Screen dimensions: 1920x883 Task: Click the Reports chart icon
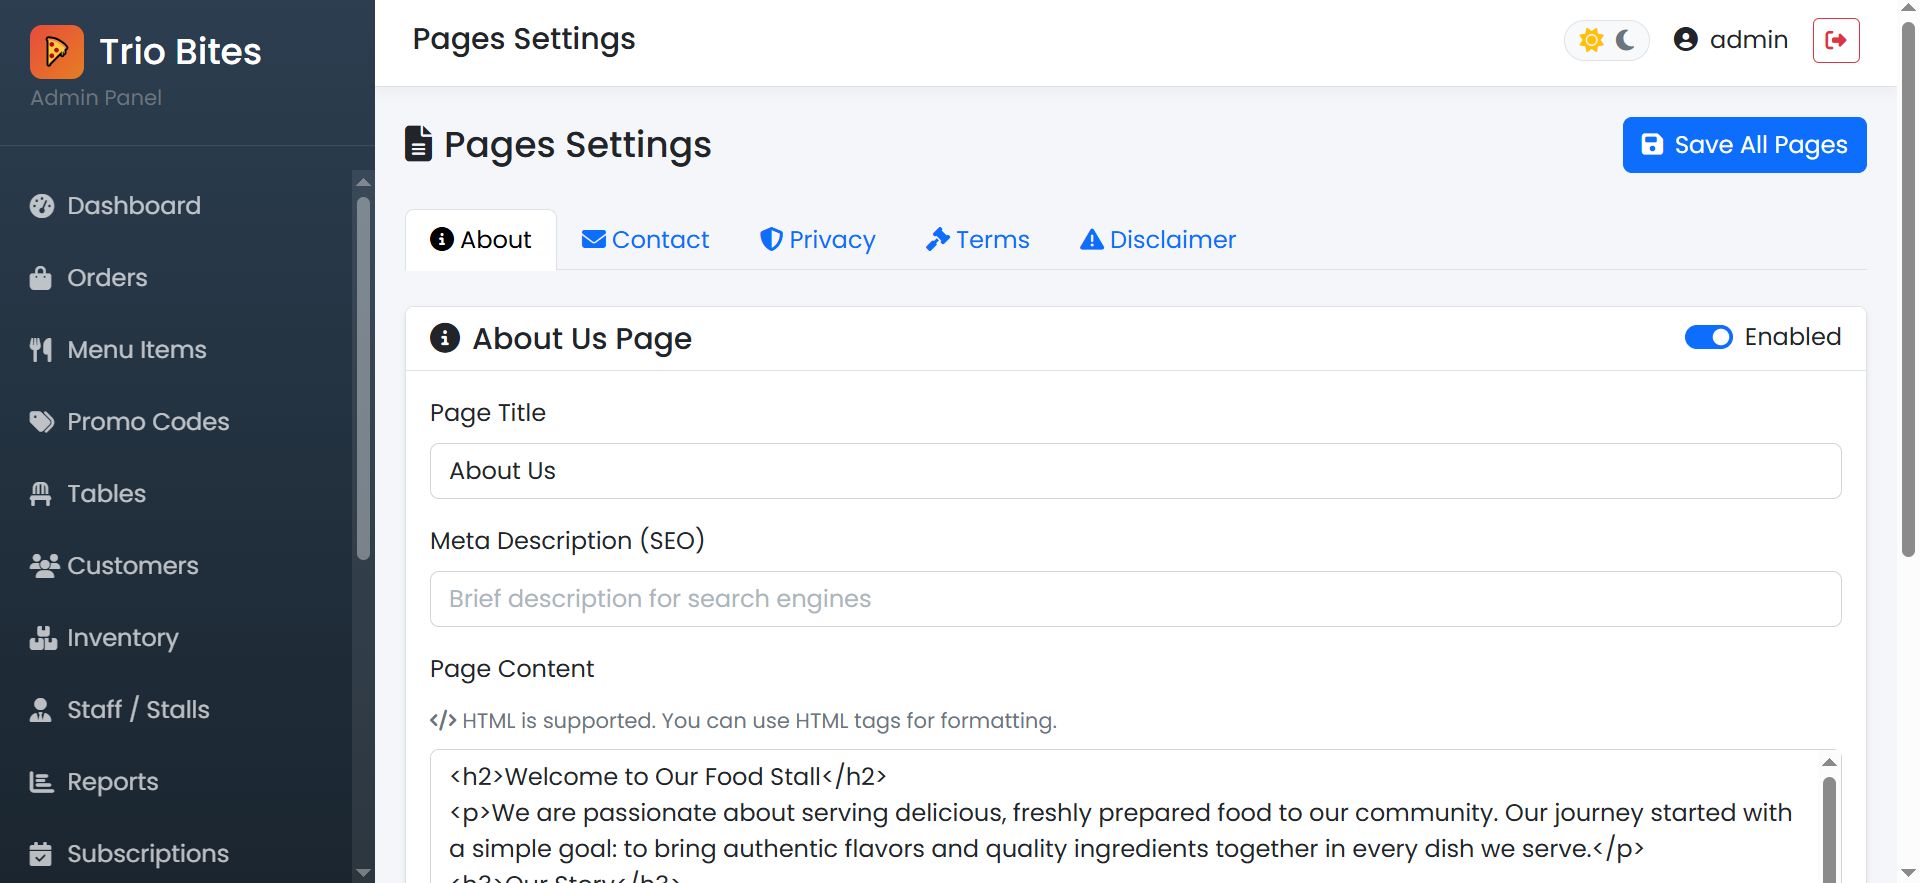(x=41, y=782)
